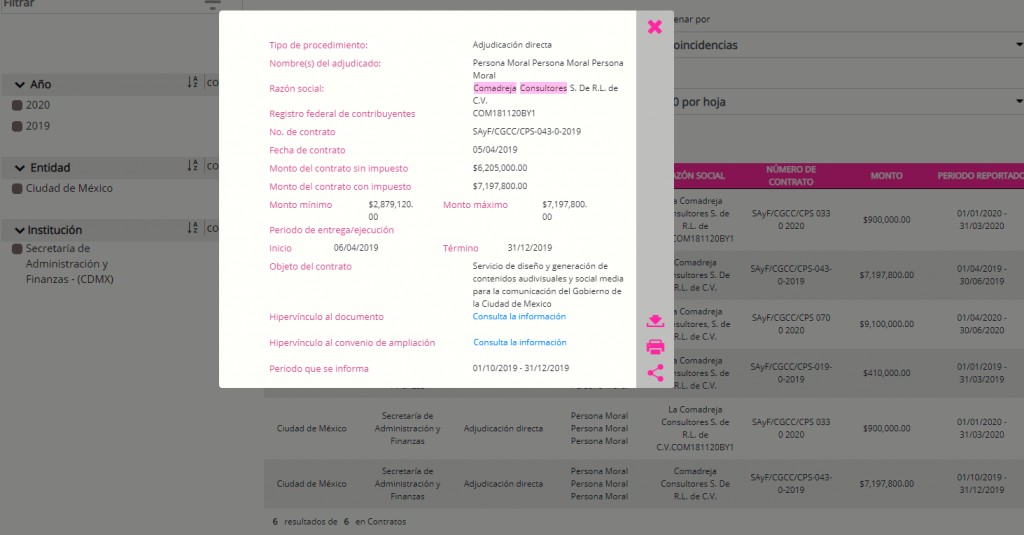Collapse the Institución filter section
1024x535 pixels.
(x=19, y=231)
